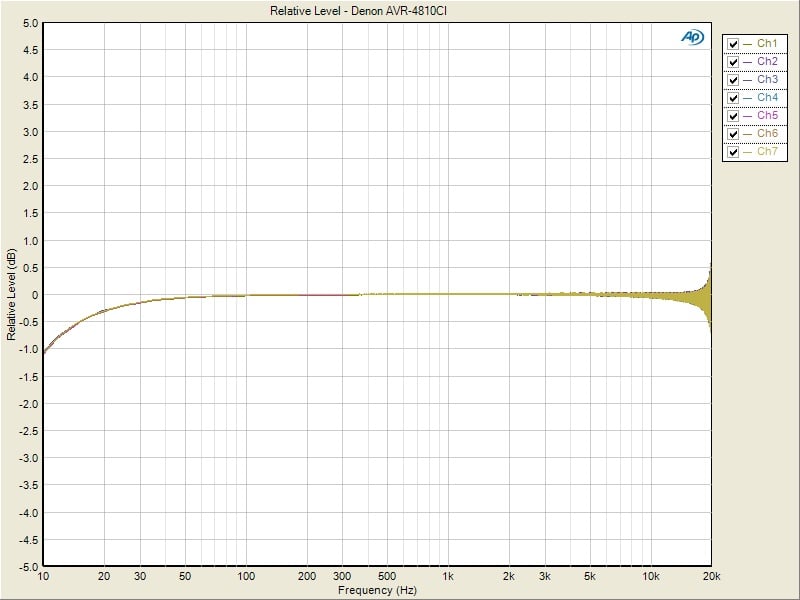Toggle the Ch1 trace checkbox

tap(734, 44)
